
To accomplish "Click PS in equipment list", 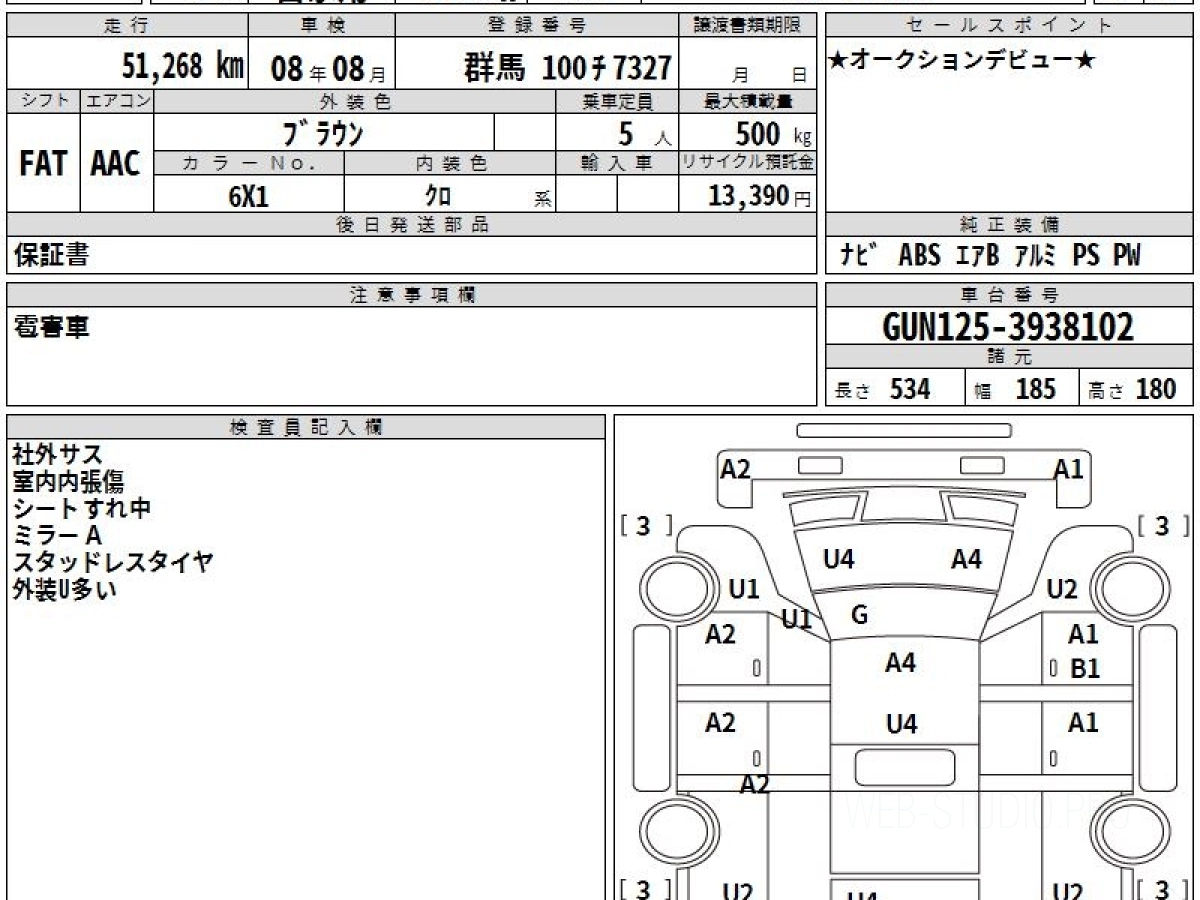I will (x=1086, y=255).
